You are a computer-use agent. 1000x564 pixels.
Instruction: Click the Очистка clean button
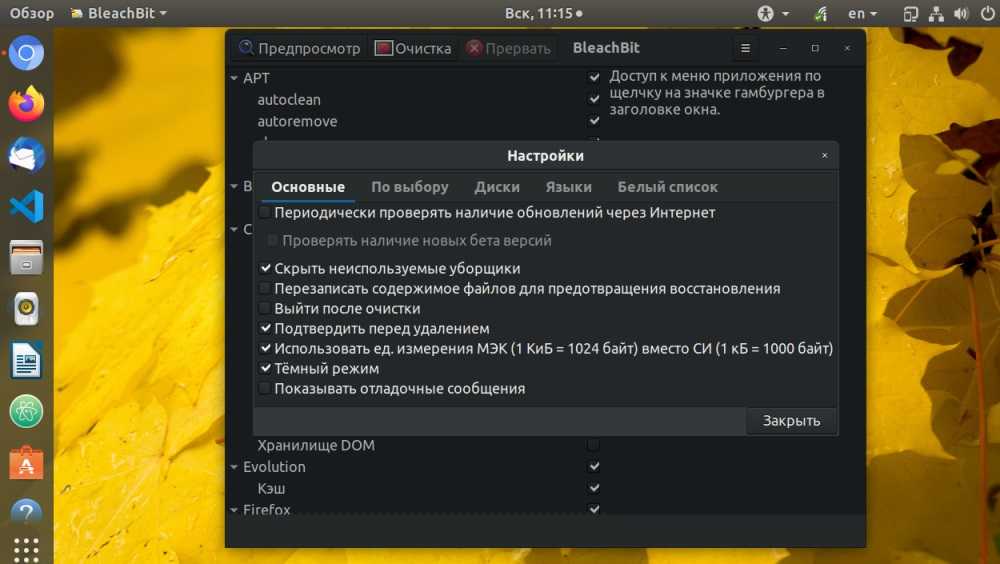pos(413,48)
